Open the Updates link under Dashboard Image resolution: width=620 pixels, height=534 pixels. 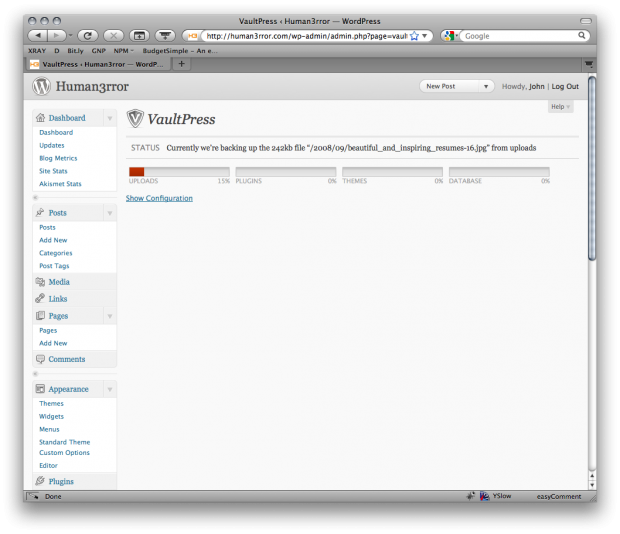click(x=52, y=145)
